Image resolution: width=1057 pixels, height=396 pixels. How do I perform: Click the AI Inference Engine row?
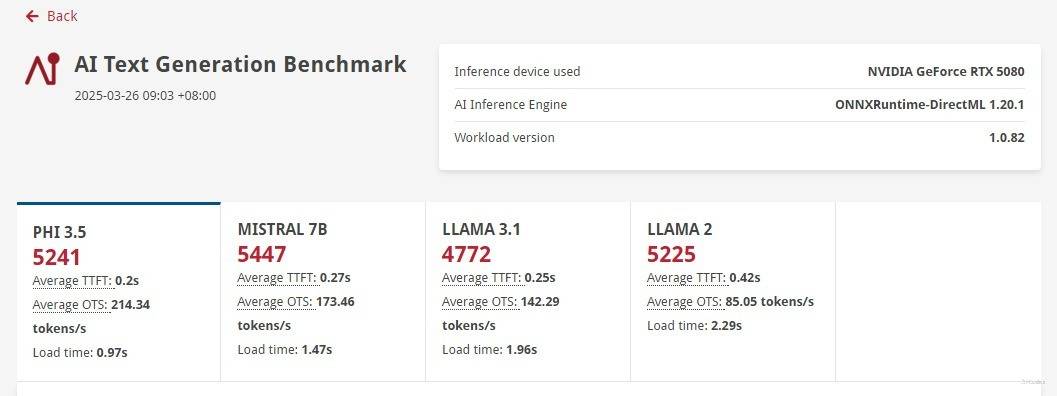coord(739,105)
